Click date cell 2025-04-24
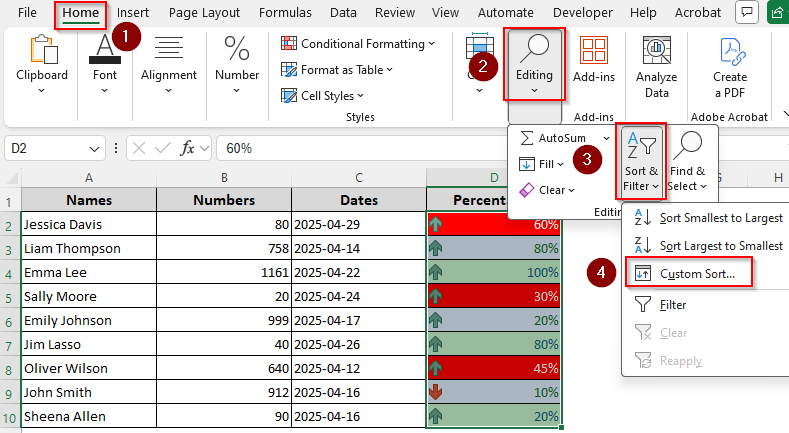 (359, 296)
